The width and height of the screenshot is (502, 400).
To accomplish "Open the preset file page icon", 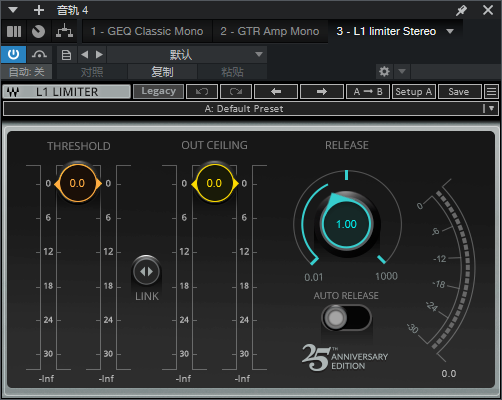I will click(x=66, y=55).
